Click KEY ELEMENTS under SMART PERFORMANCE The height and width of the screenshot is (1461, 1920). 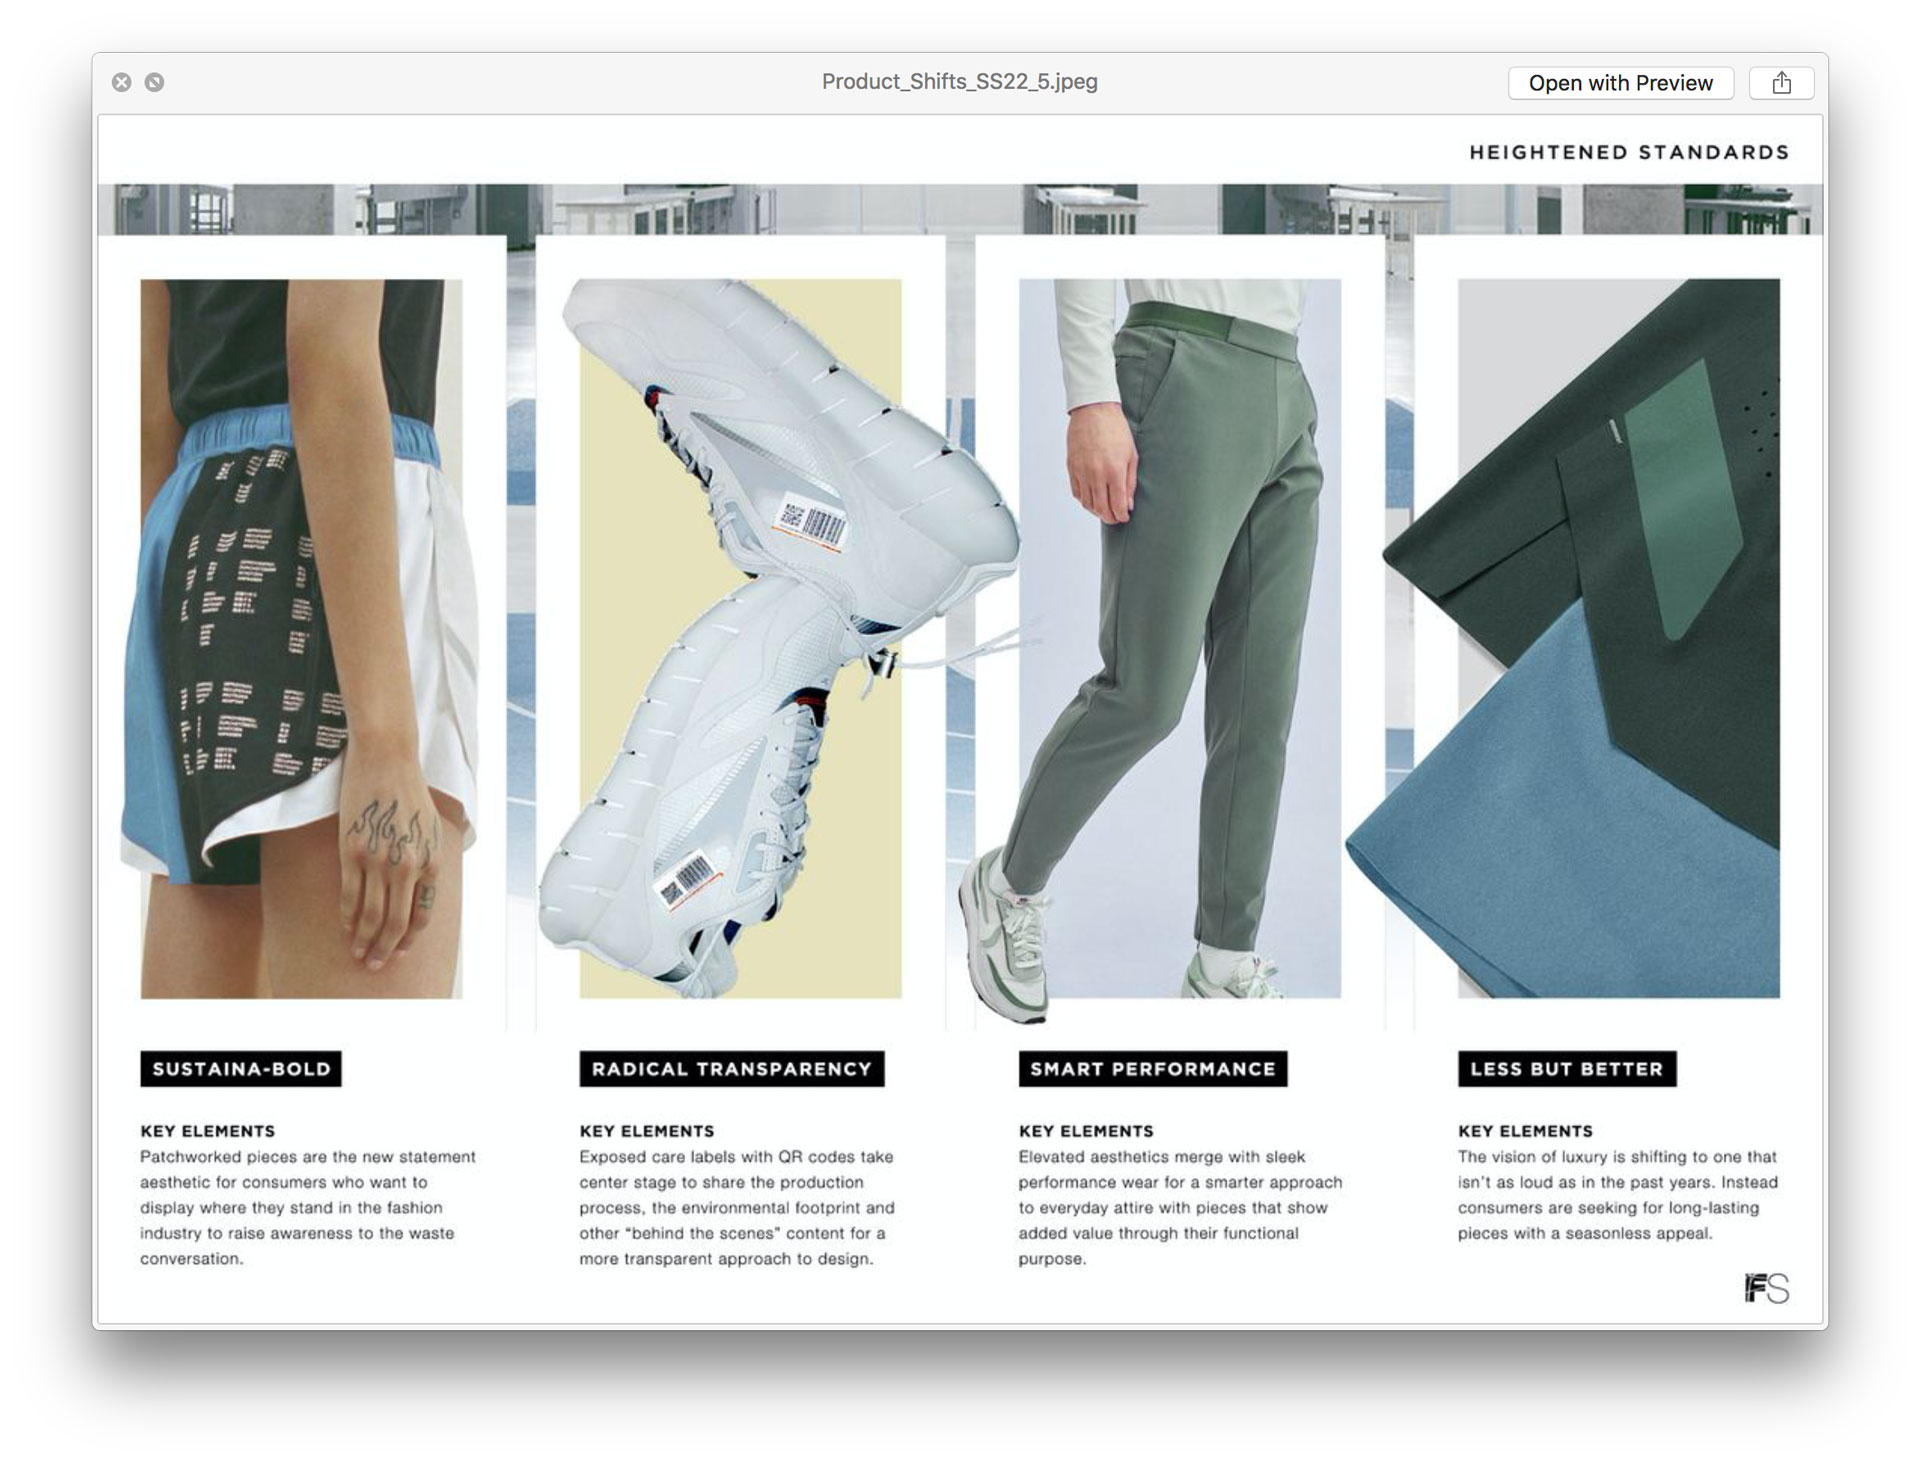coord(1086,1131)
